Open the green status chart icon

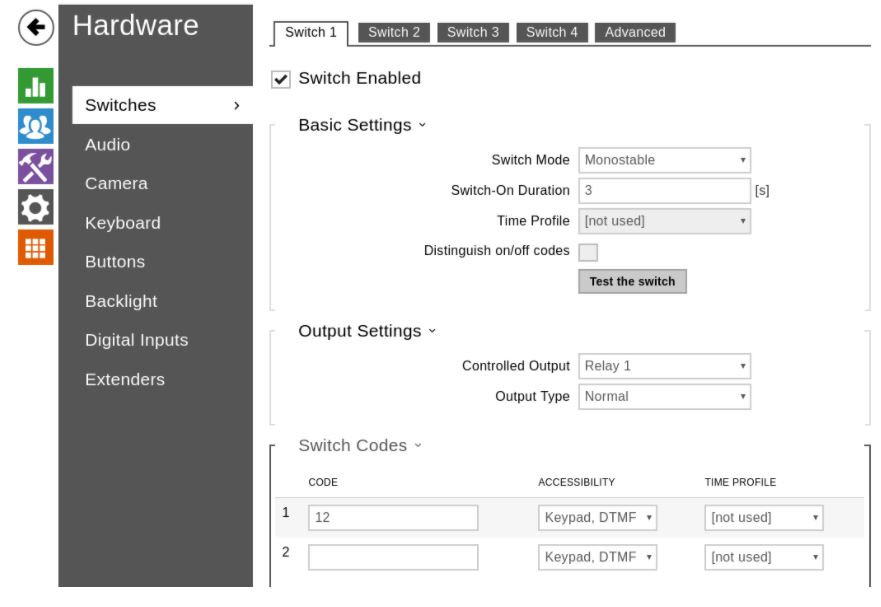36,87
